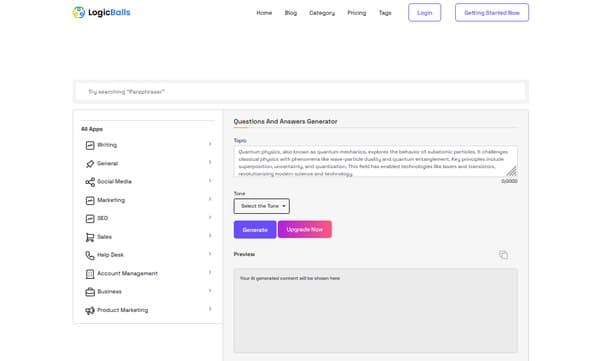Image resolution: width=600 pixels, height=361 pixels.
Task: Click the Help Desk phone icon
Action: (90, 255)
